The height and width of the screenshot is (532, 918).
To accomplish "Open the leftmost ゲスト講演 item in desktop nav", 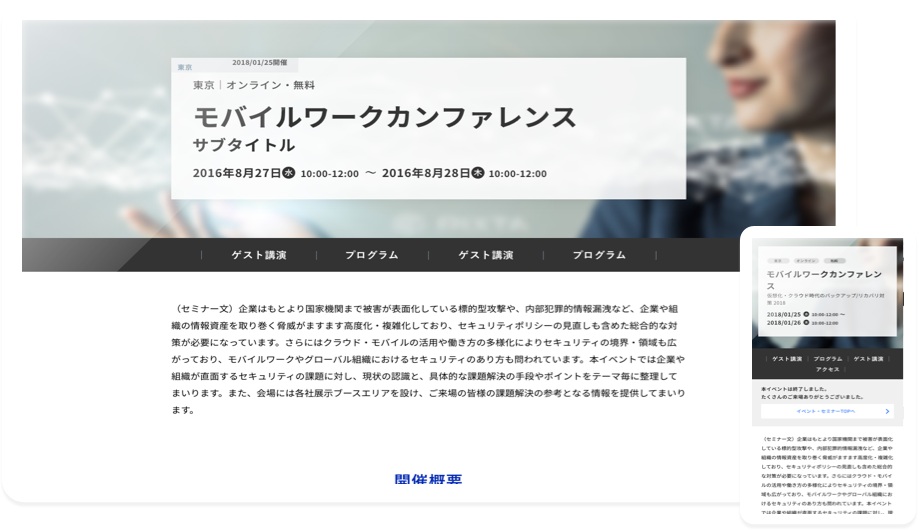I will (259, 255).
